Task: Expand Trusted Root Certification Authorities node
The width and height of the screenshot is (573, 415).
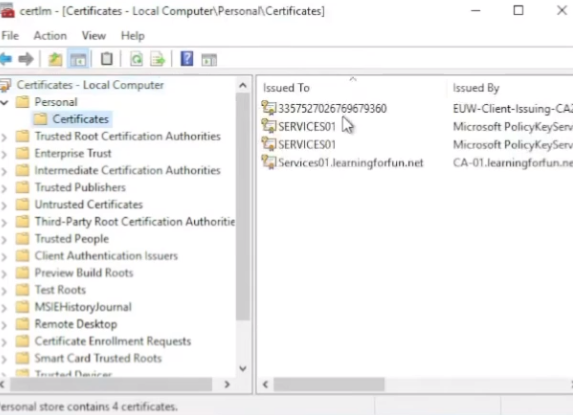Action: pos(4,137)
